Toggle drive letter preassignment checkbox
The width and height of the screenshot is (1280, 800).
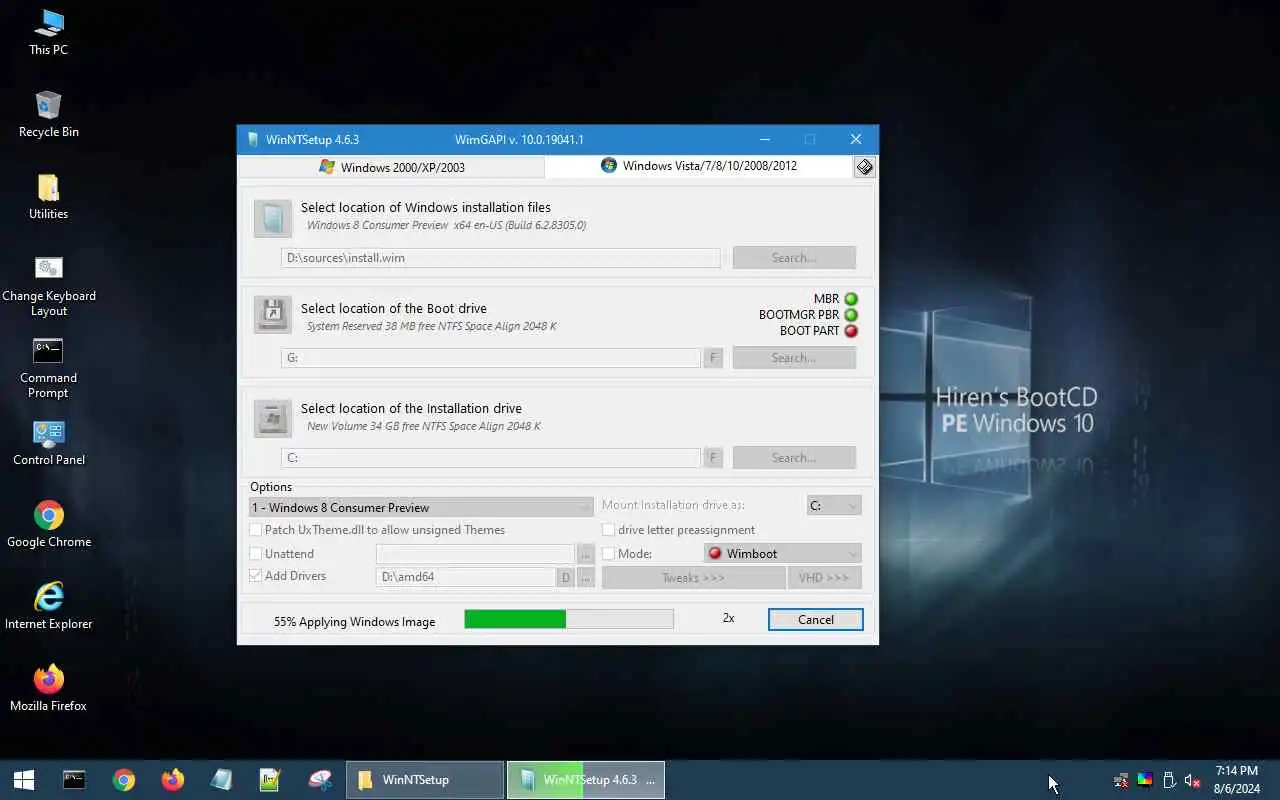(608, 530)
